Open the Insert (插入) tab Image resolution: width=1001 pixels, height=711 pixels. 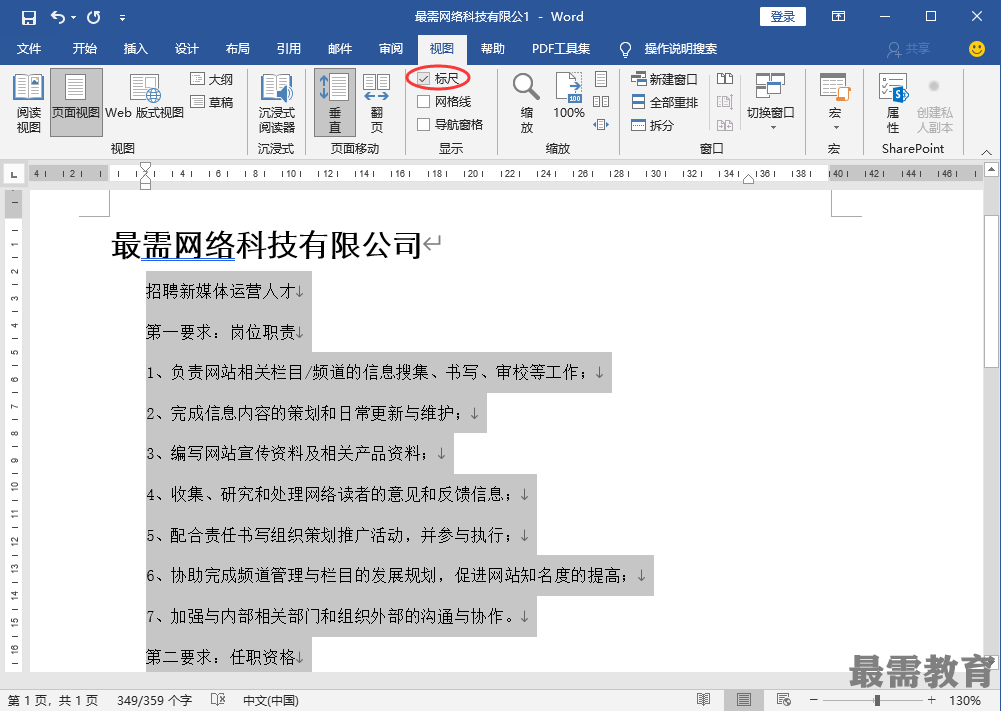tap(135, 49)
